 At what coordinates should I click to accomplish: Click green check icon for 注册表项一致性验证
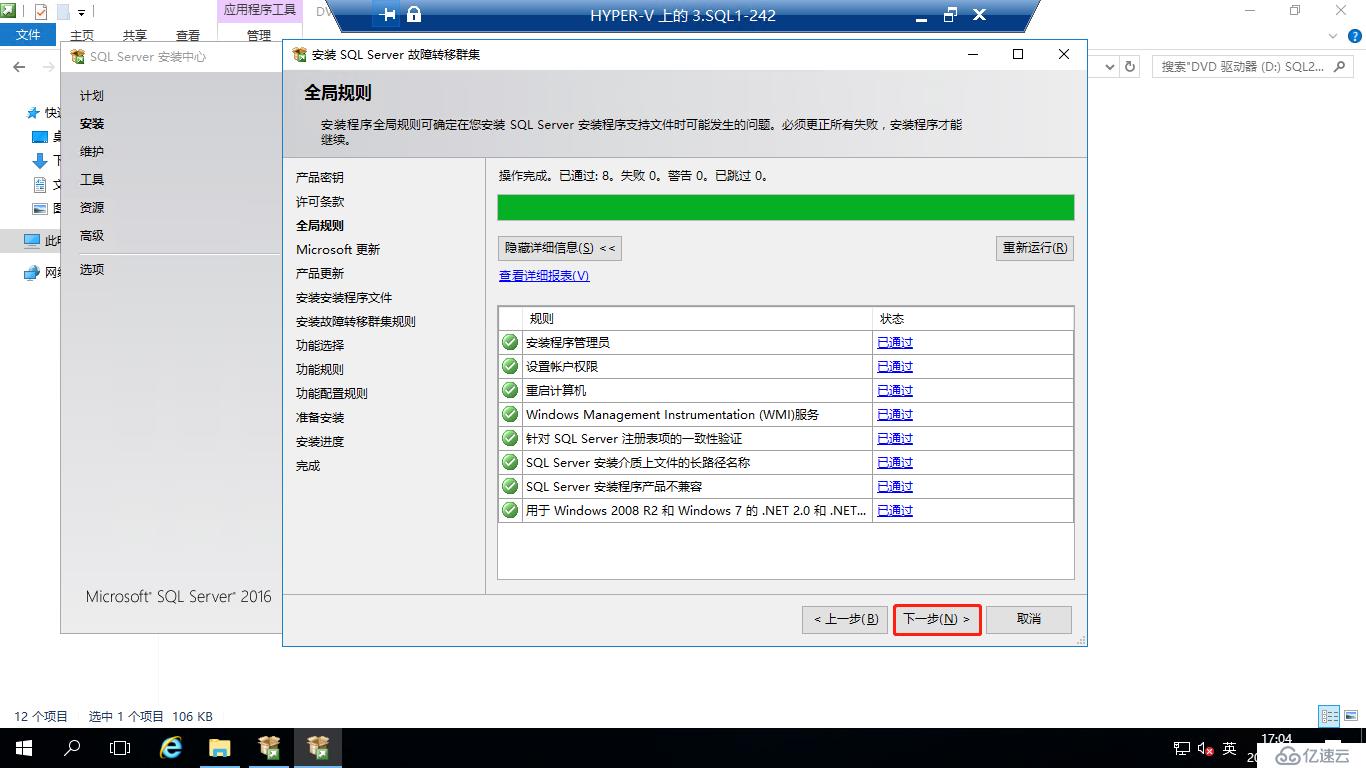510,438
